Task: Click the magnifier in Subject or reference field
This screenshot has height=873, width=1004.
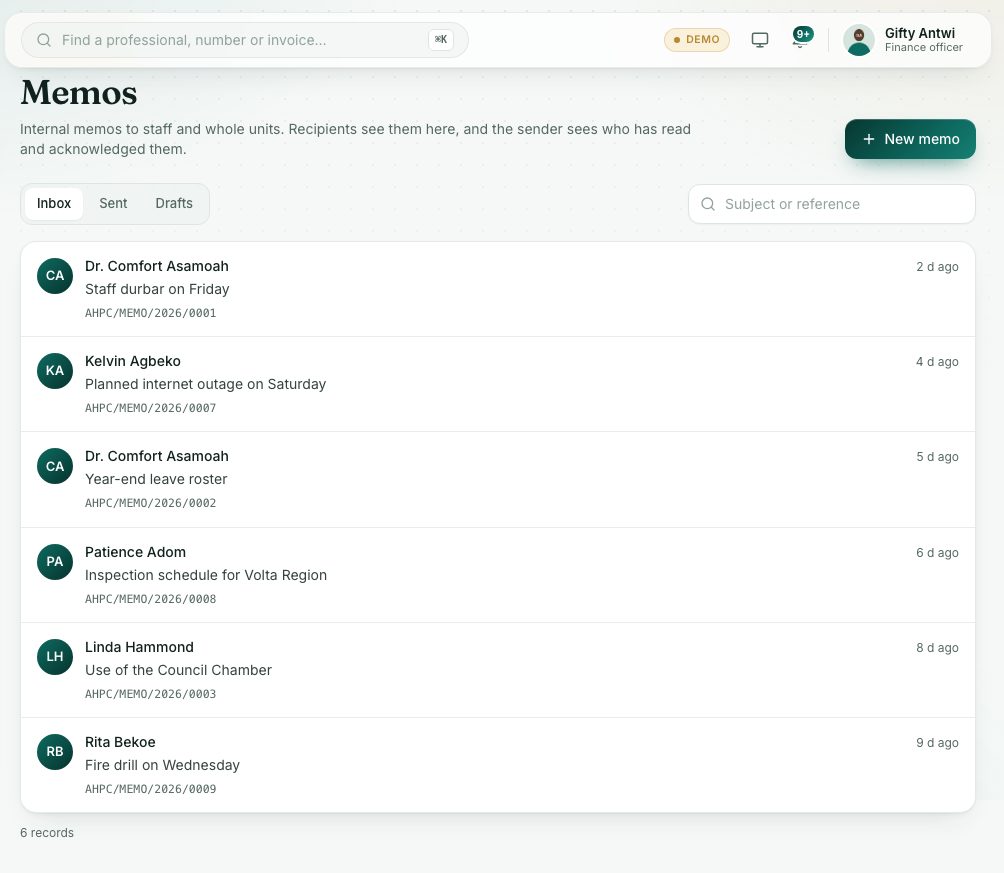Action: pyautogui.click(x=708, y=204)
